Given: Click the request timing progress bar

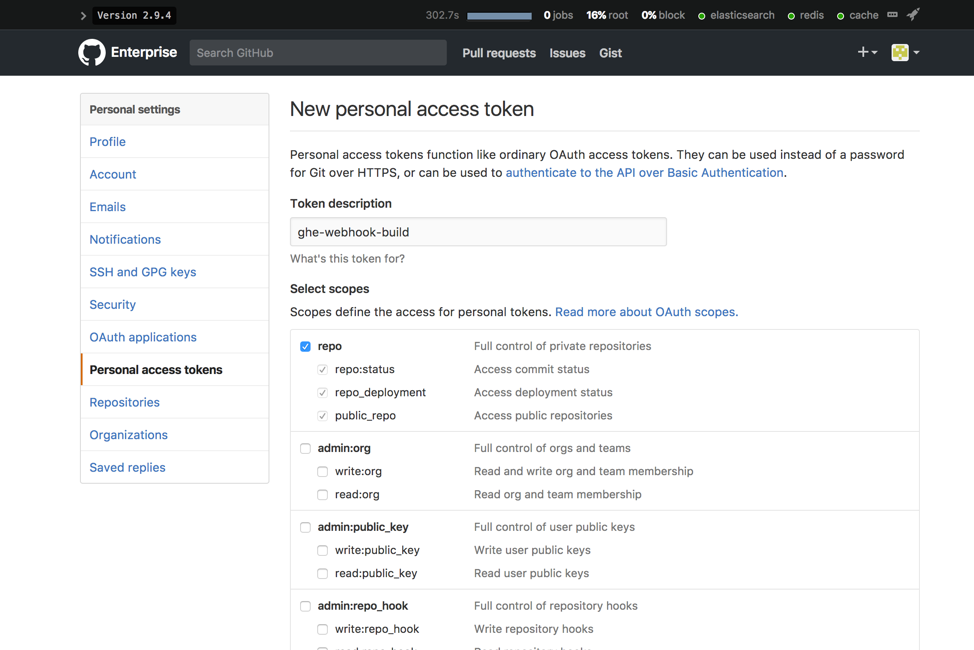Looking at the screenshot, I should [499, 16].
